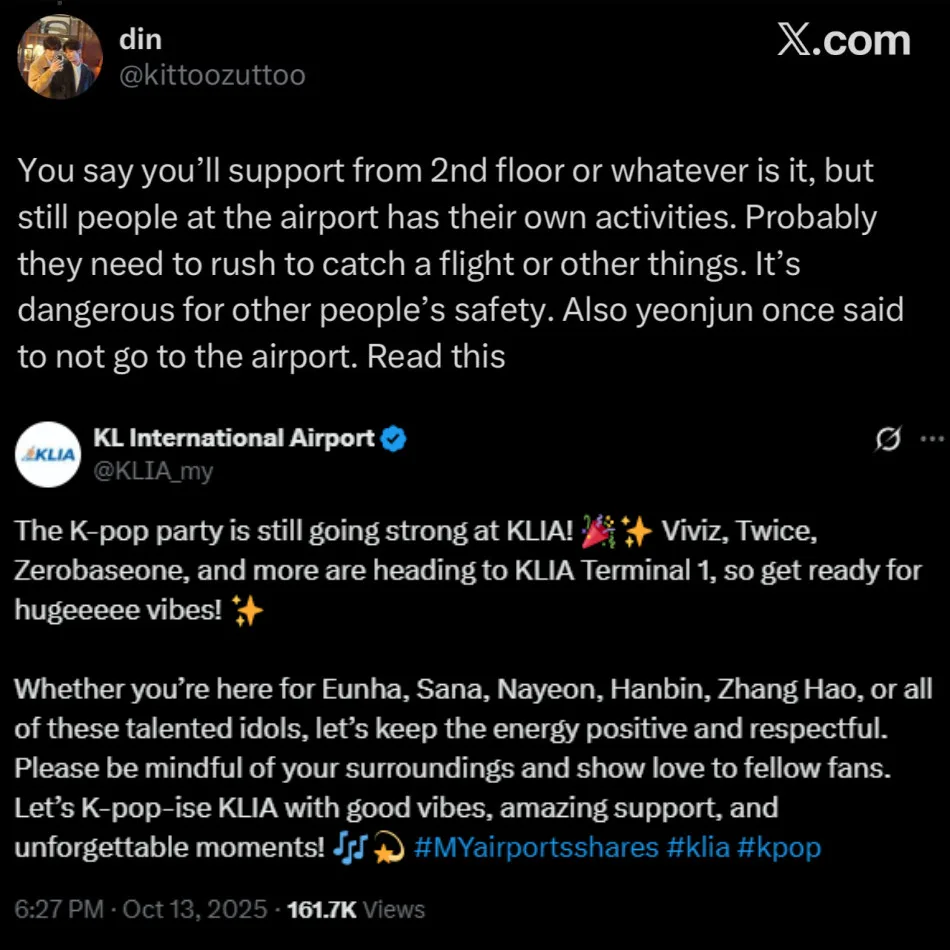This screenshot has height=950, width=950.
Task: Click the @kittoozuttoo handle
Action: point(212,75)
